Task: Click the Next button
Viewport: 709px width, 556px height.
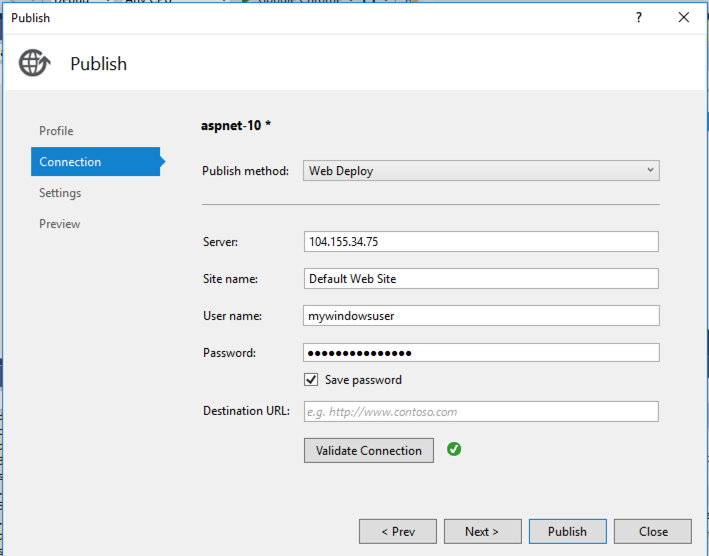Action: [x=482, y=531]
